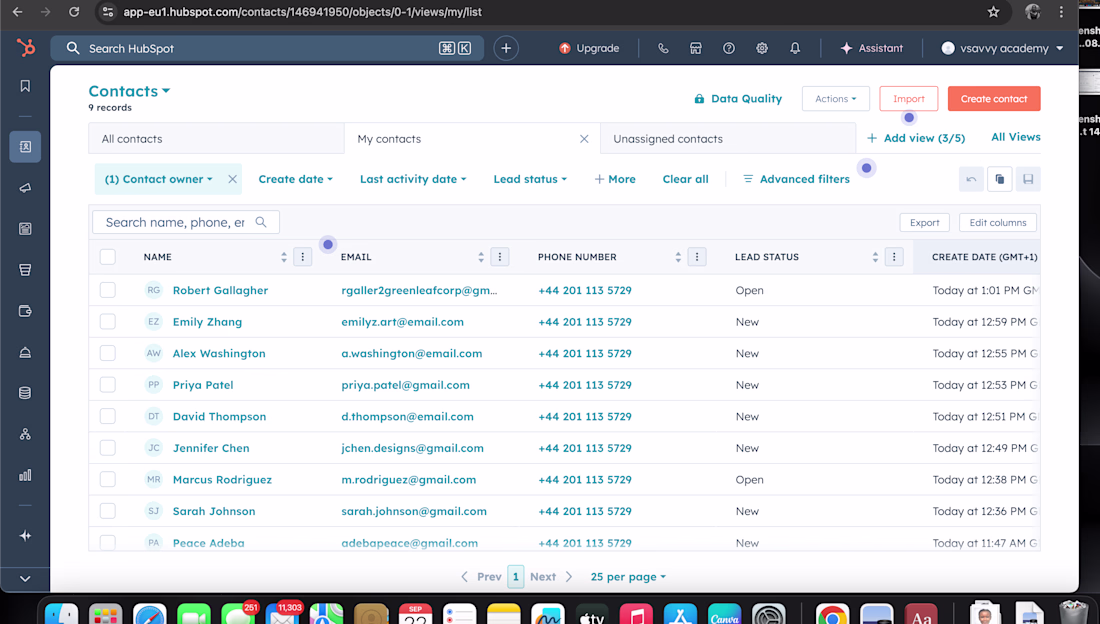Click the Export button
Image resolution: width=1100 pixels, height=624 pixels.
(x=925, y=223)
